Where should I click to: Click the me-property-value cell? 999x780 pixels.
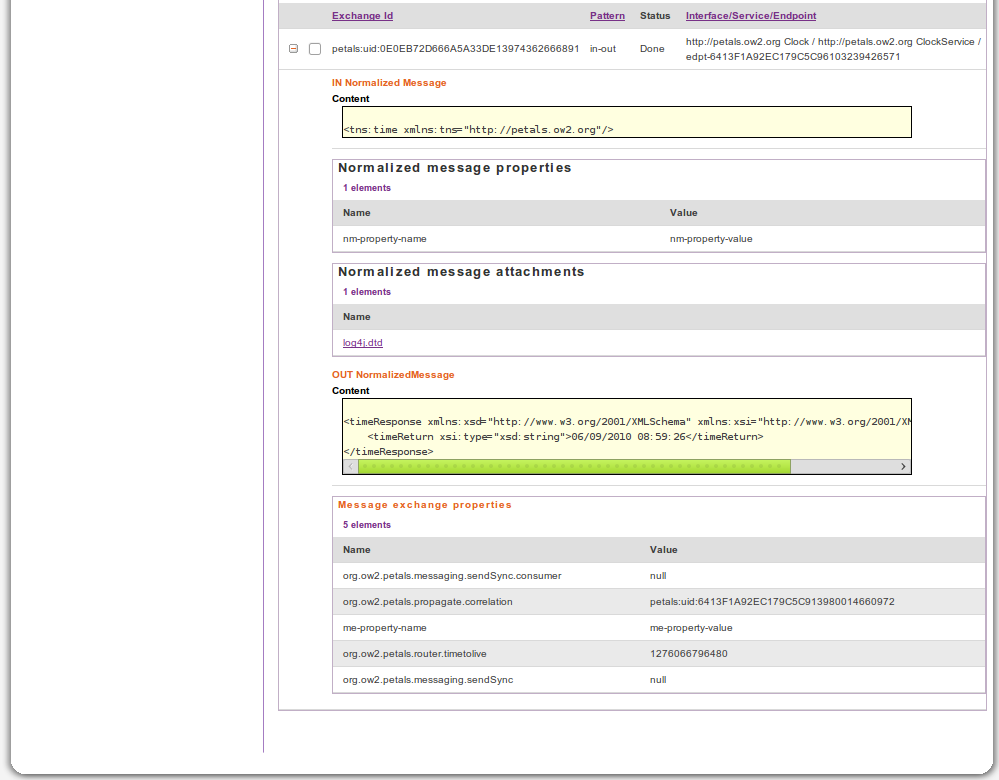coord(691,628)
